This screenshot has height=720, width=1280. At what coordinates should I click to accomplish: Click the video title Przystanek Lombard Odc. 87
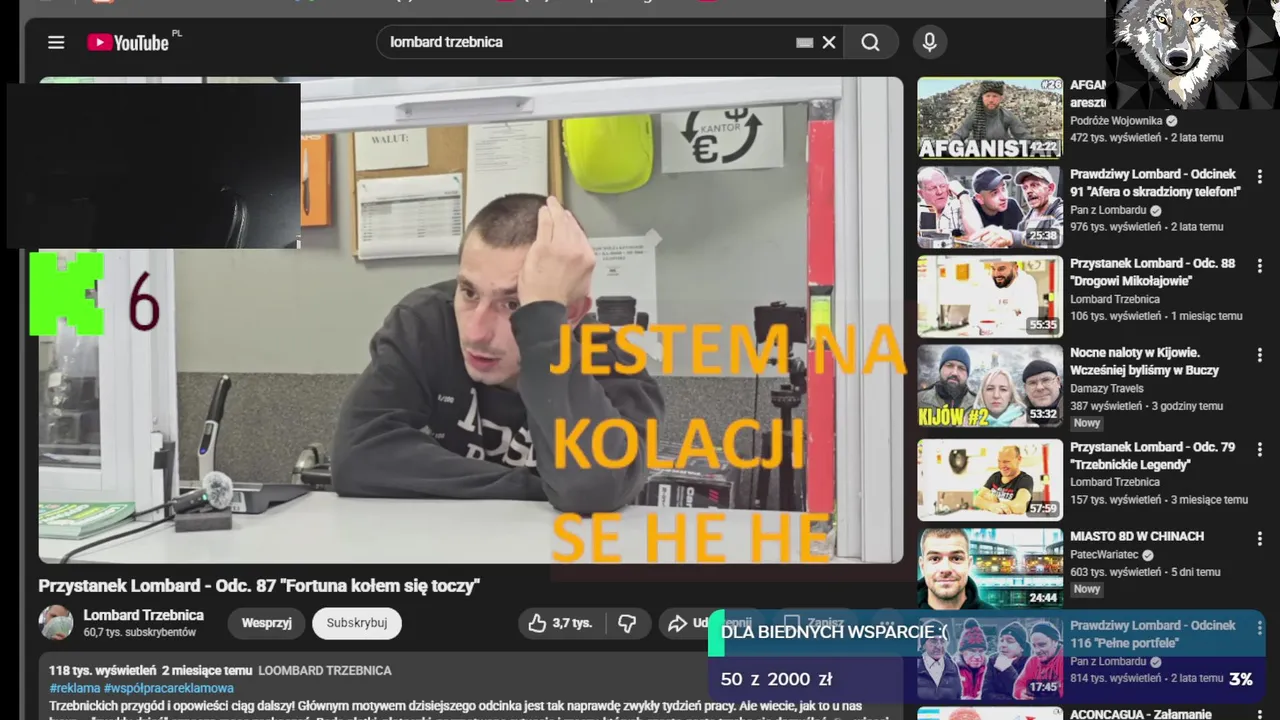click(259, 585)
